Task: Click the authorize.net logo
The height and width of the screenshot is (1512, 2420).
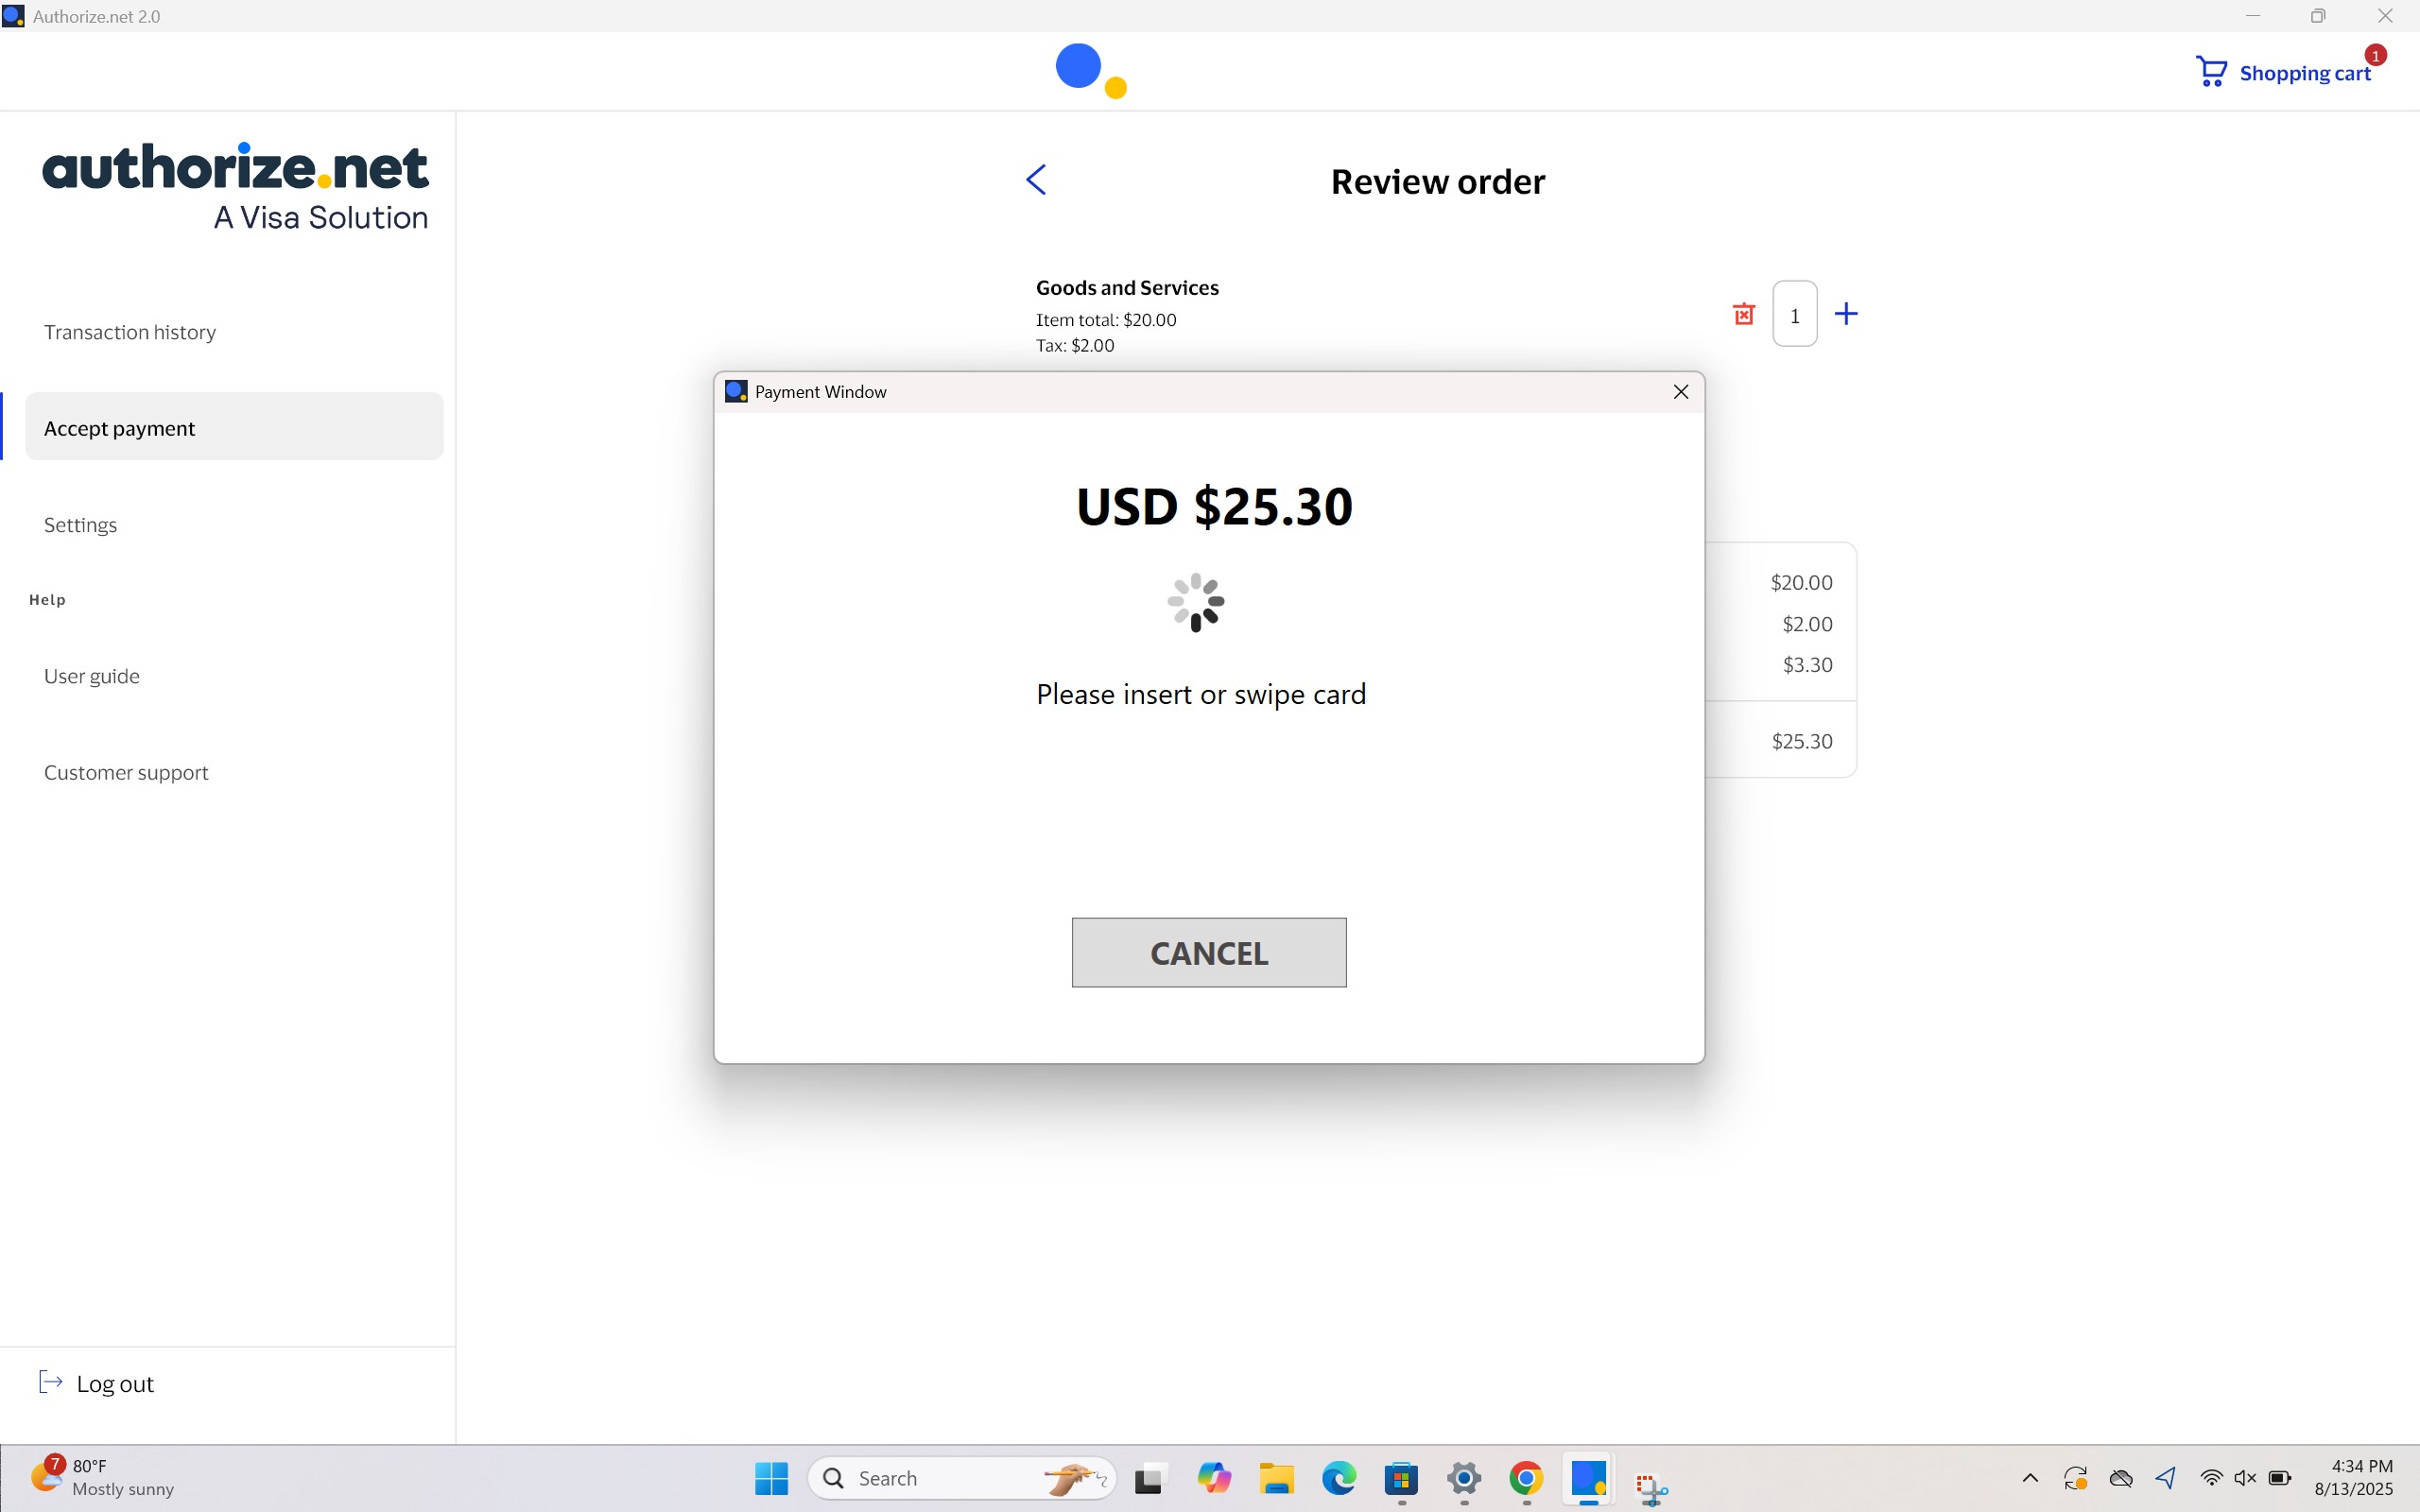Action: 235,184
